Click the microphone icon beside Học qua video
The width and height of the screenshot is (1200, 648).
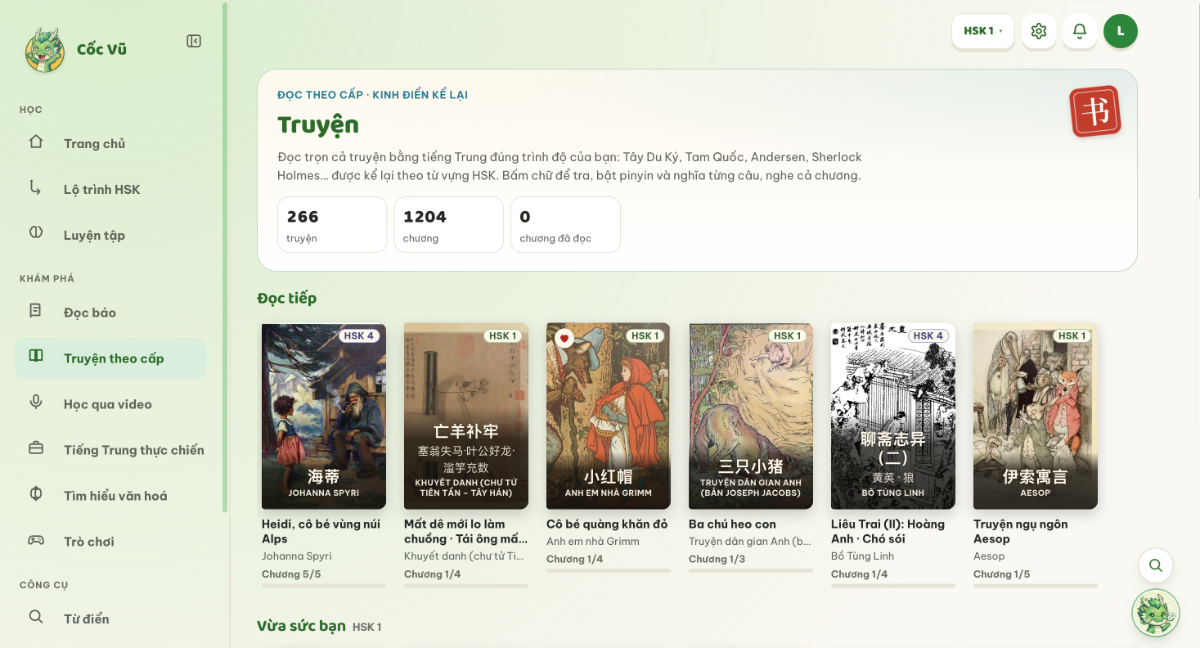36,403
